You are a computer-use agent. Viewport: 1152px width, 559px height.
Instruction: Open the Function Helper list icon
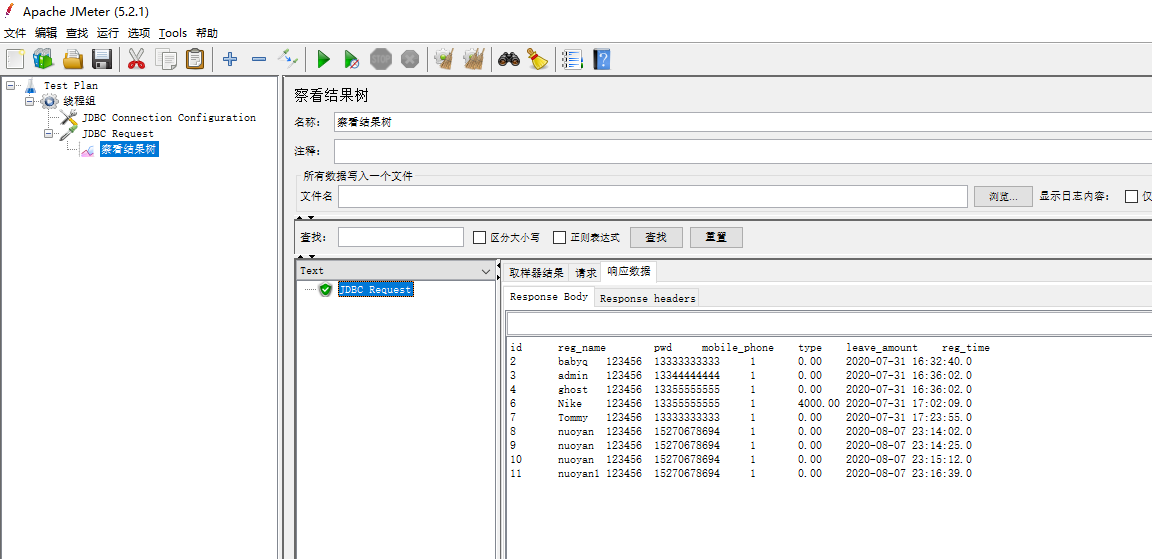[x=572, y=59]
